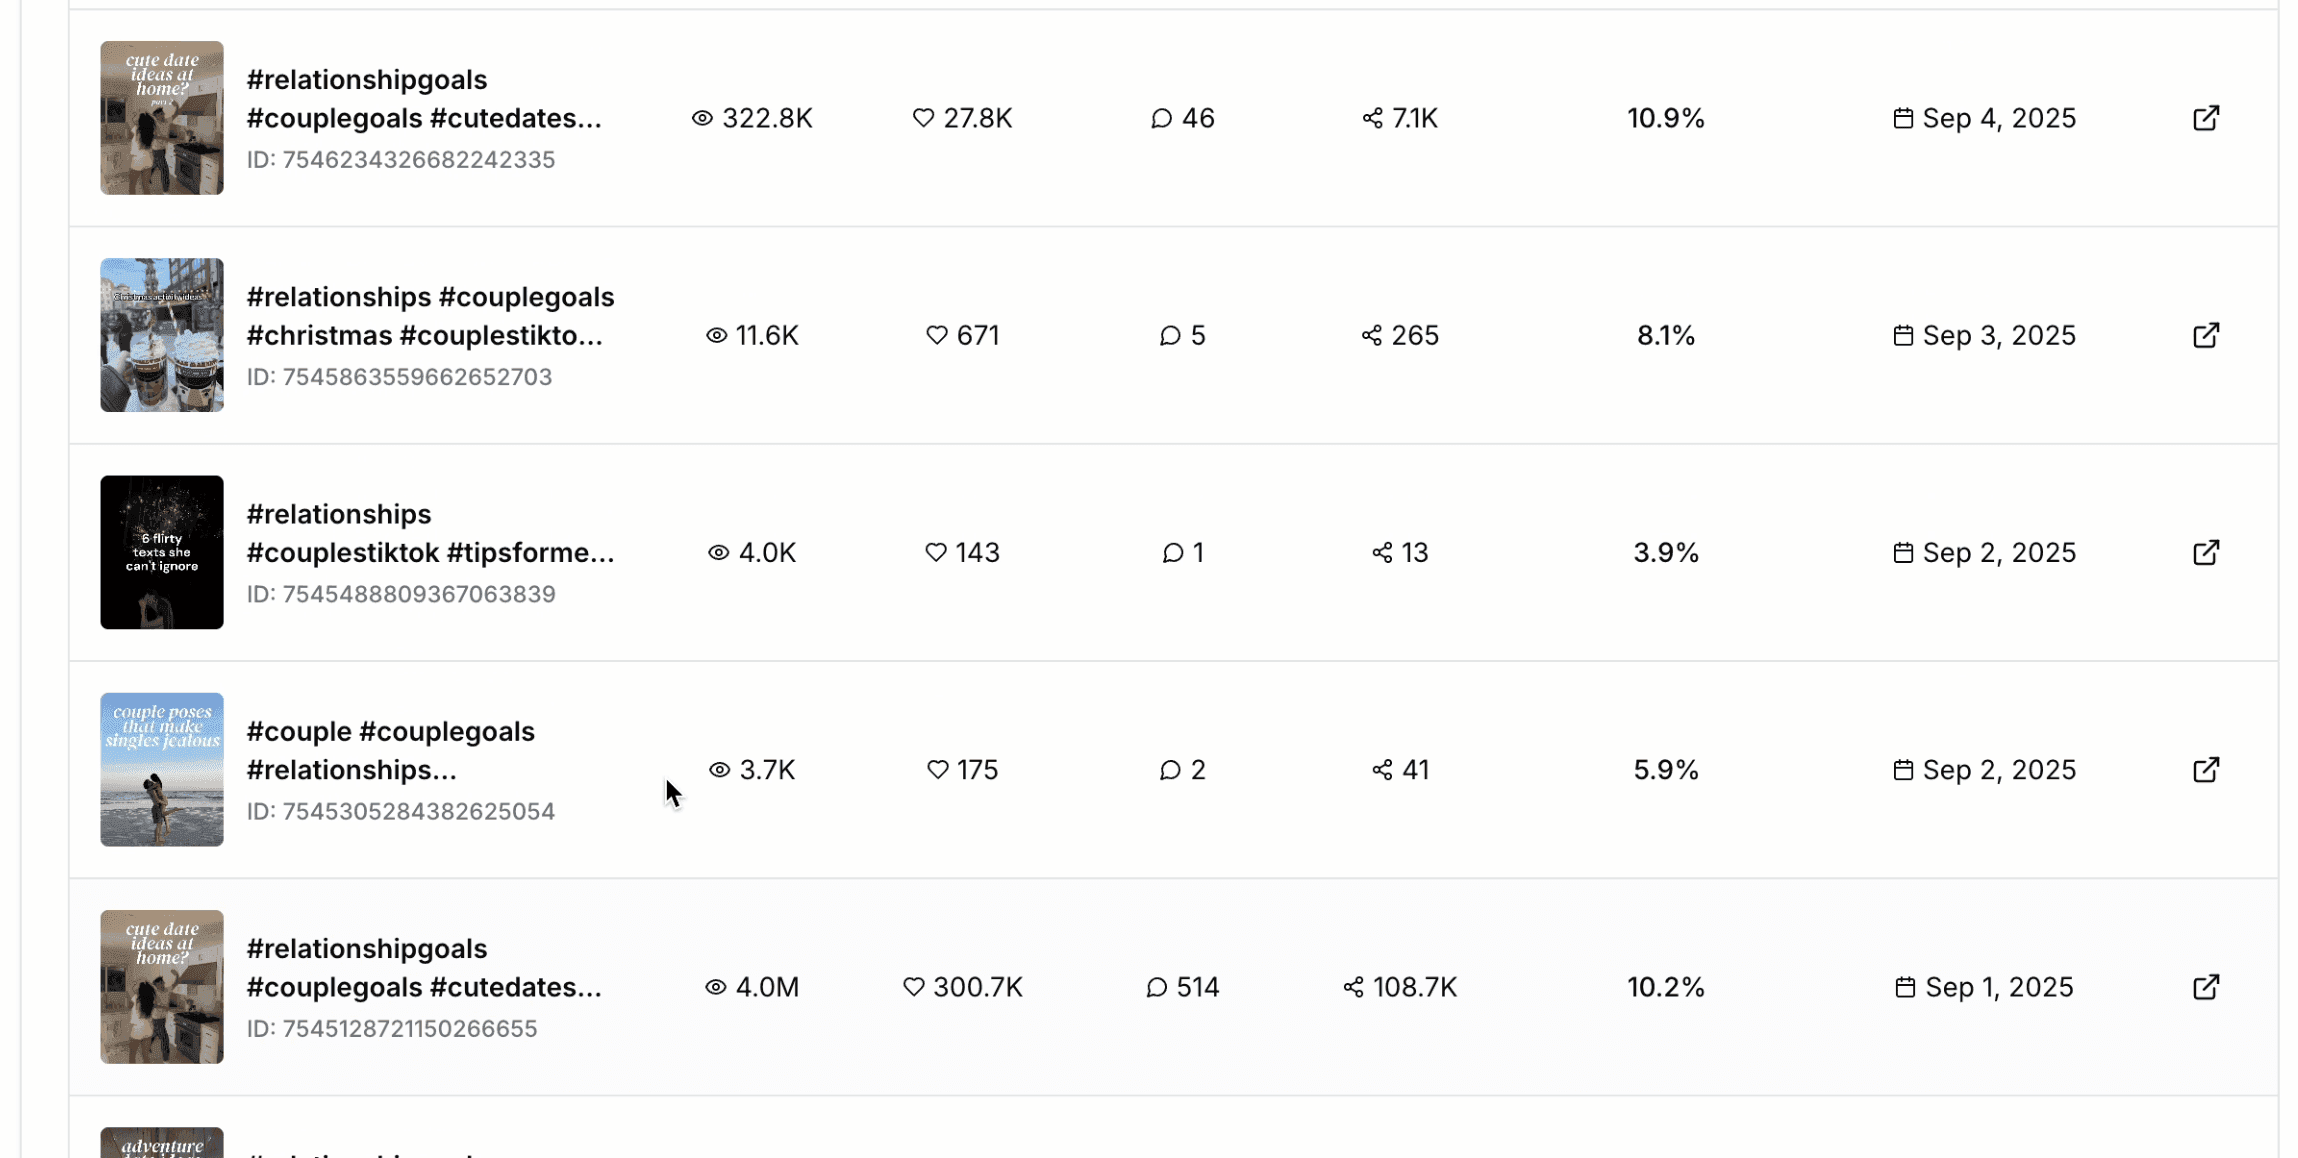The image size is (2298, 1158).
Task: Click the share icon beside 7.1K
Action: point(1372,118)
